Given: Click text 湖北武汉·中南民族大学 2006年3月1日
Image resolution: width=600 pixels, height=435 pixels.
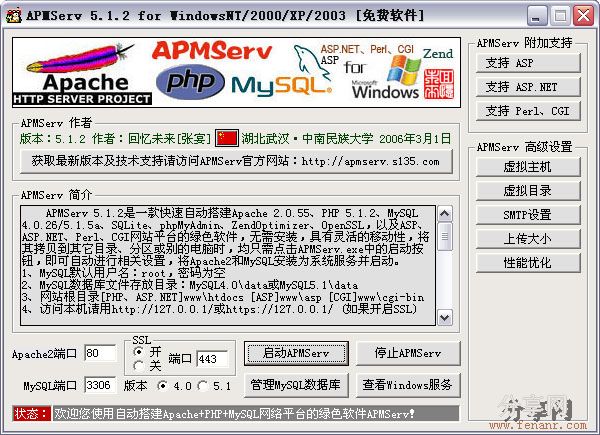Looking at the screenshot, I should [346, 138].
